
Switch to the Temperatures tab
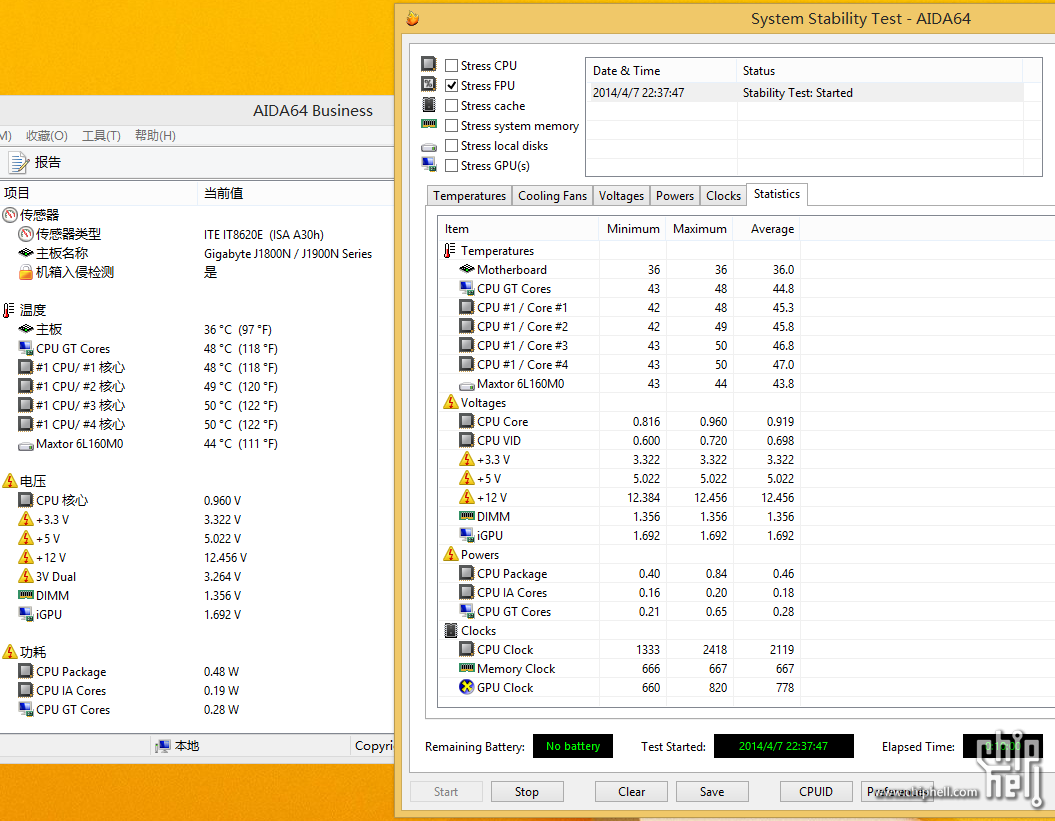point(469,196)
